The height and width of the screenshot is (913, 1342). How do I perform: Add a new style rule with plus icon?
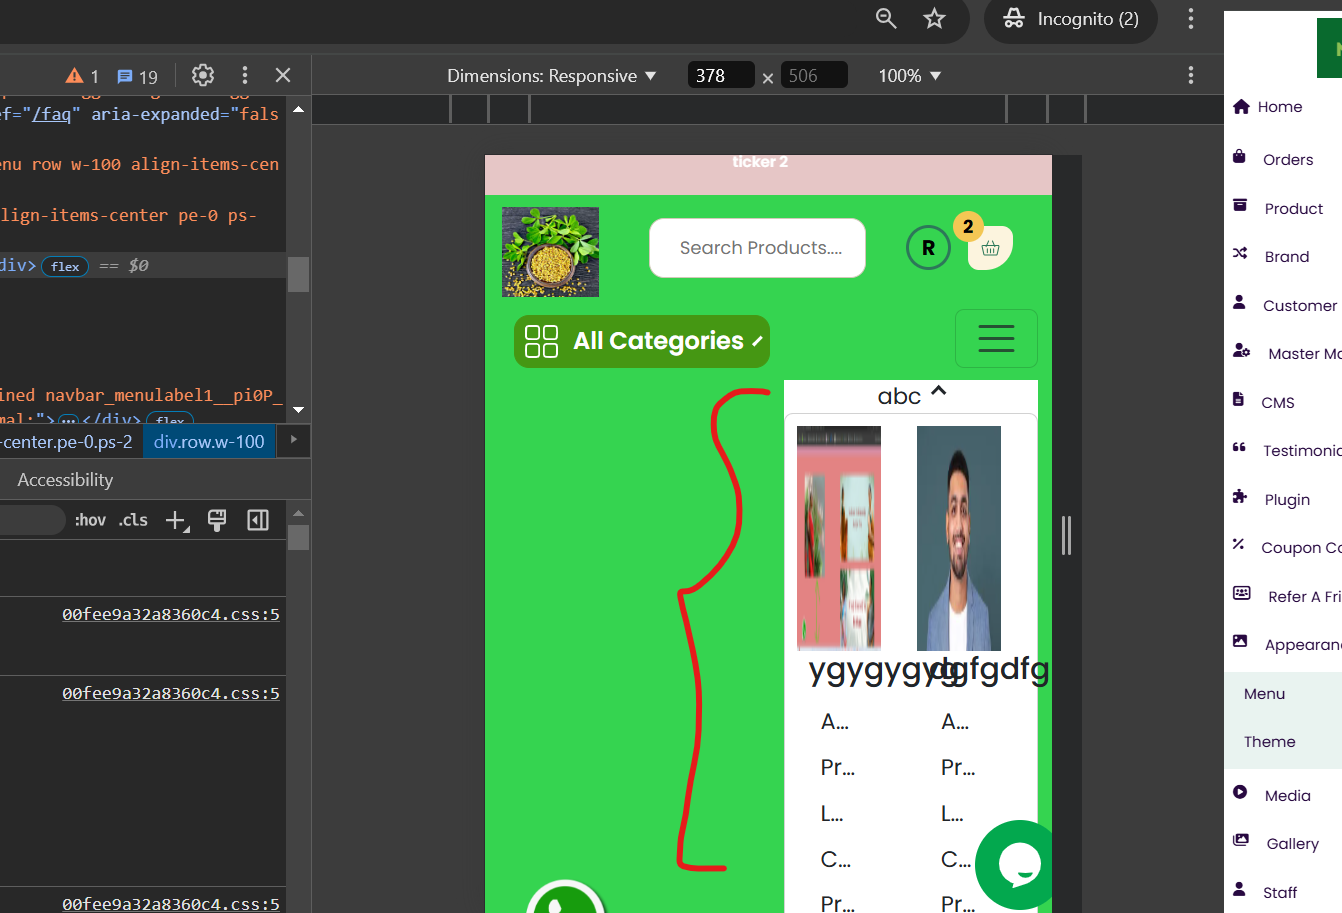coord(177,520)
